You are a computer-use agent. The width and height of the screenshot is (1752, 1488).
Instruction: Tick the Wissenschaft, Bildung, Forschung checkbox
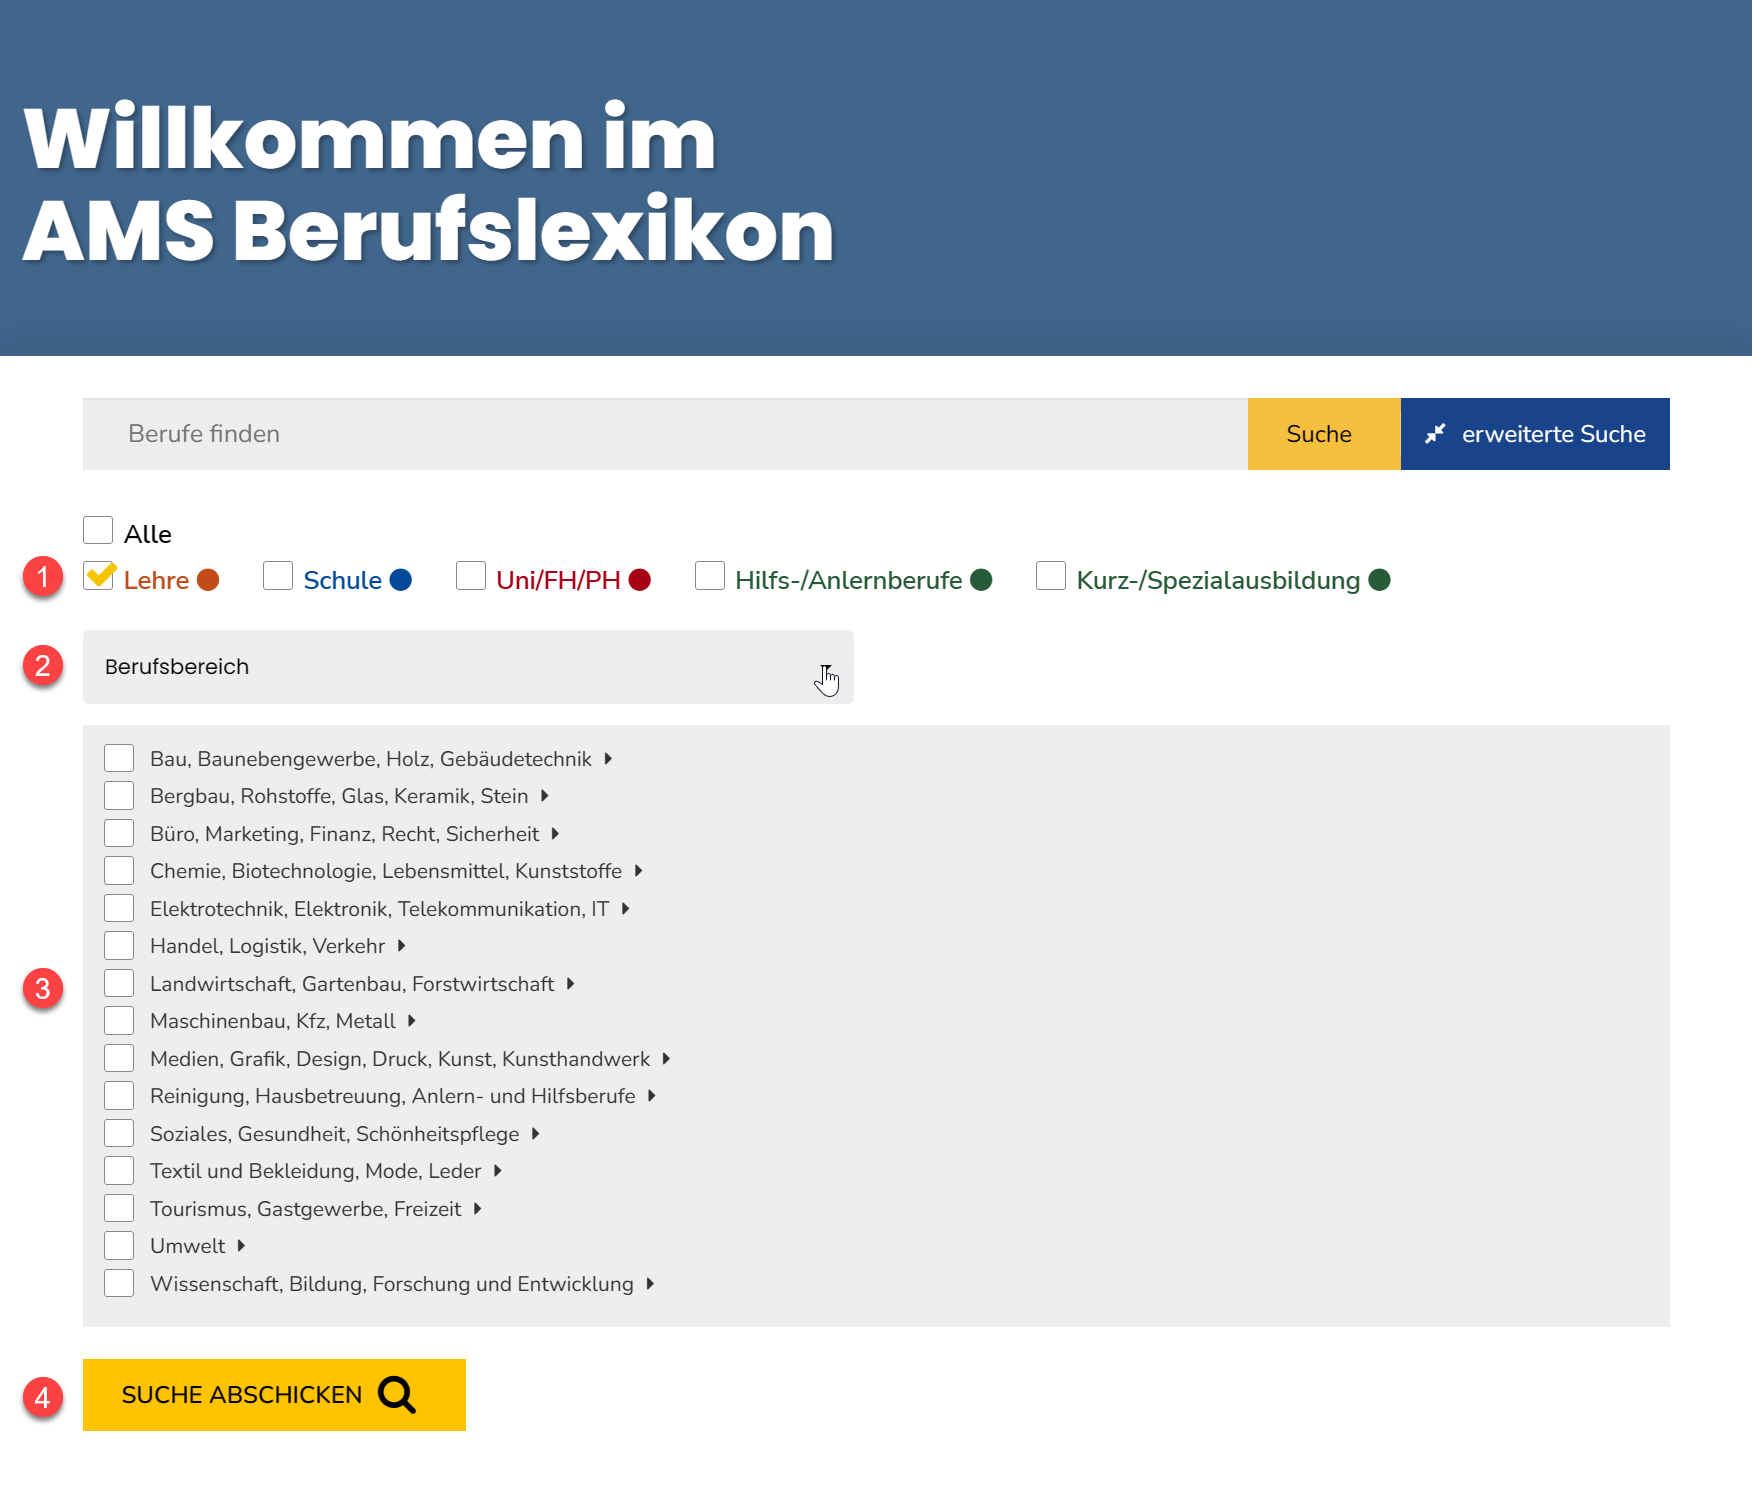pyautogui.click(x=119, y=1283)
